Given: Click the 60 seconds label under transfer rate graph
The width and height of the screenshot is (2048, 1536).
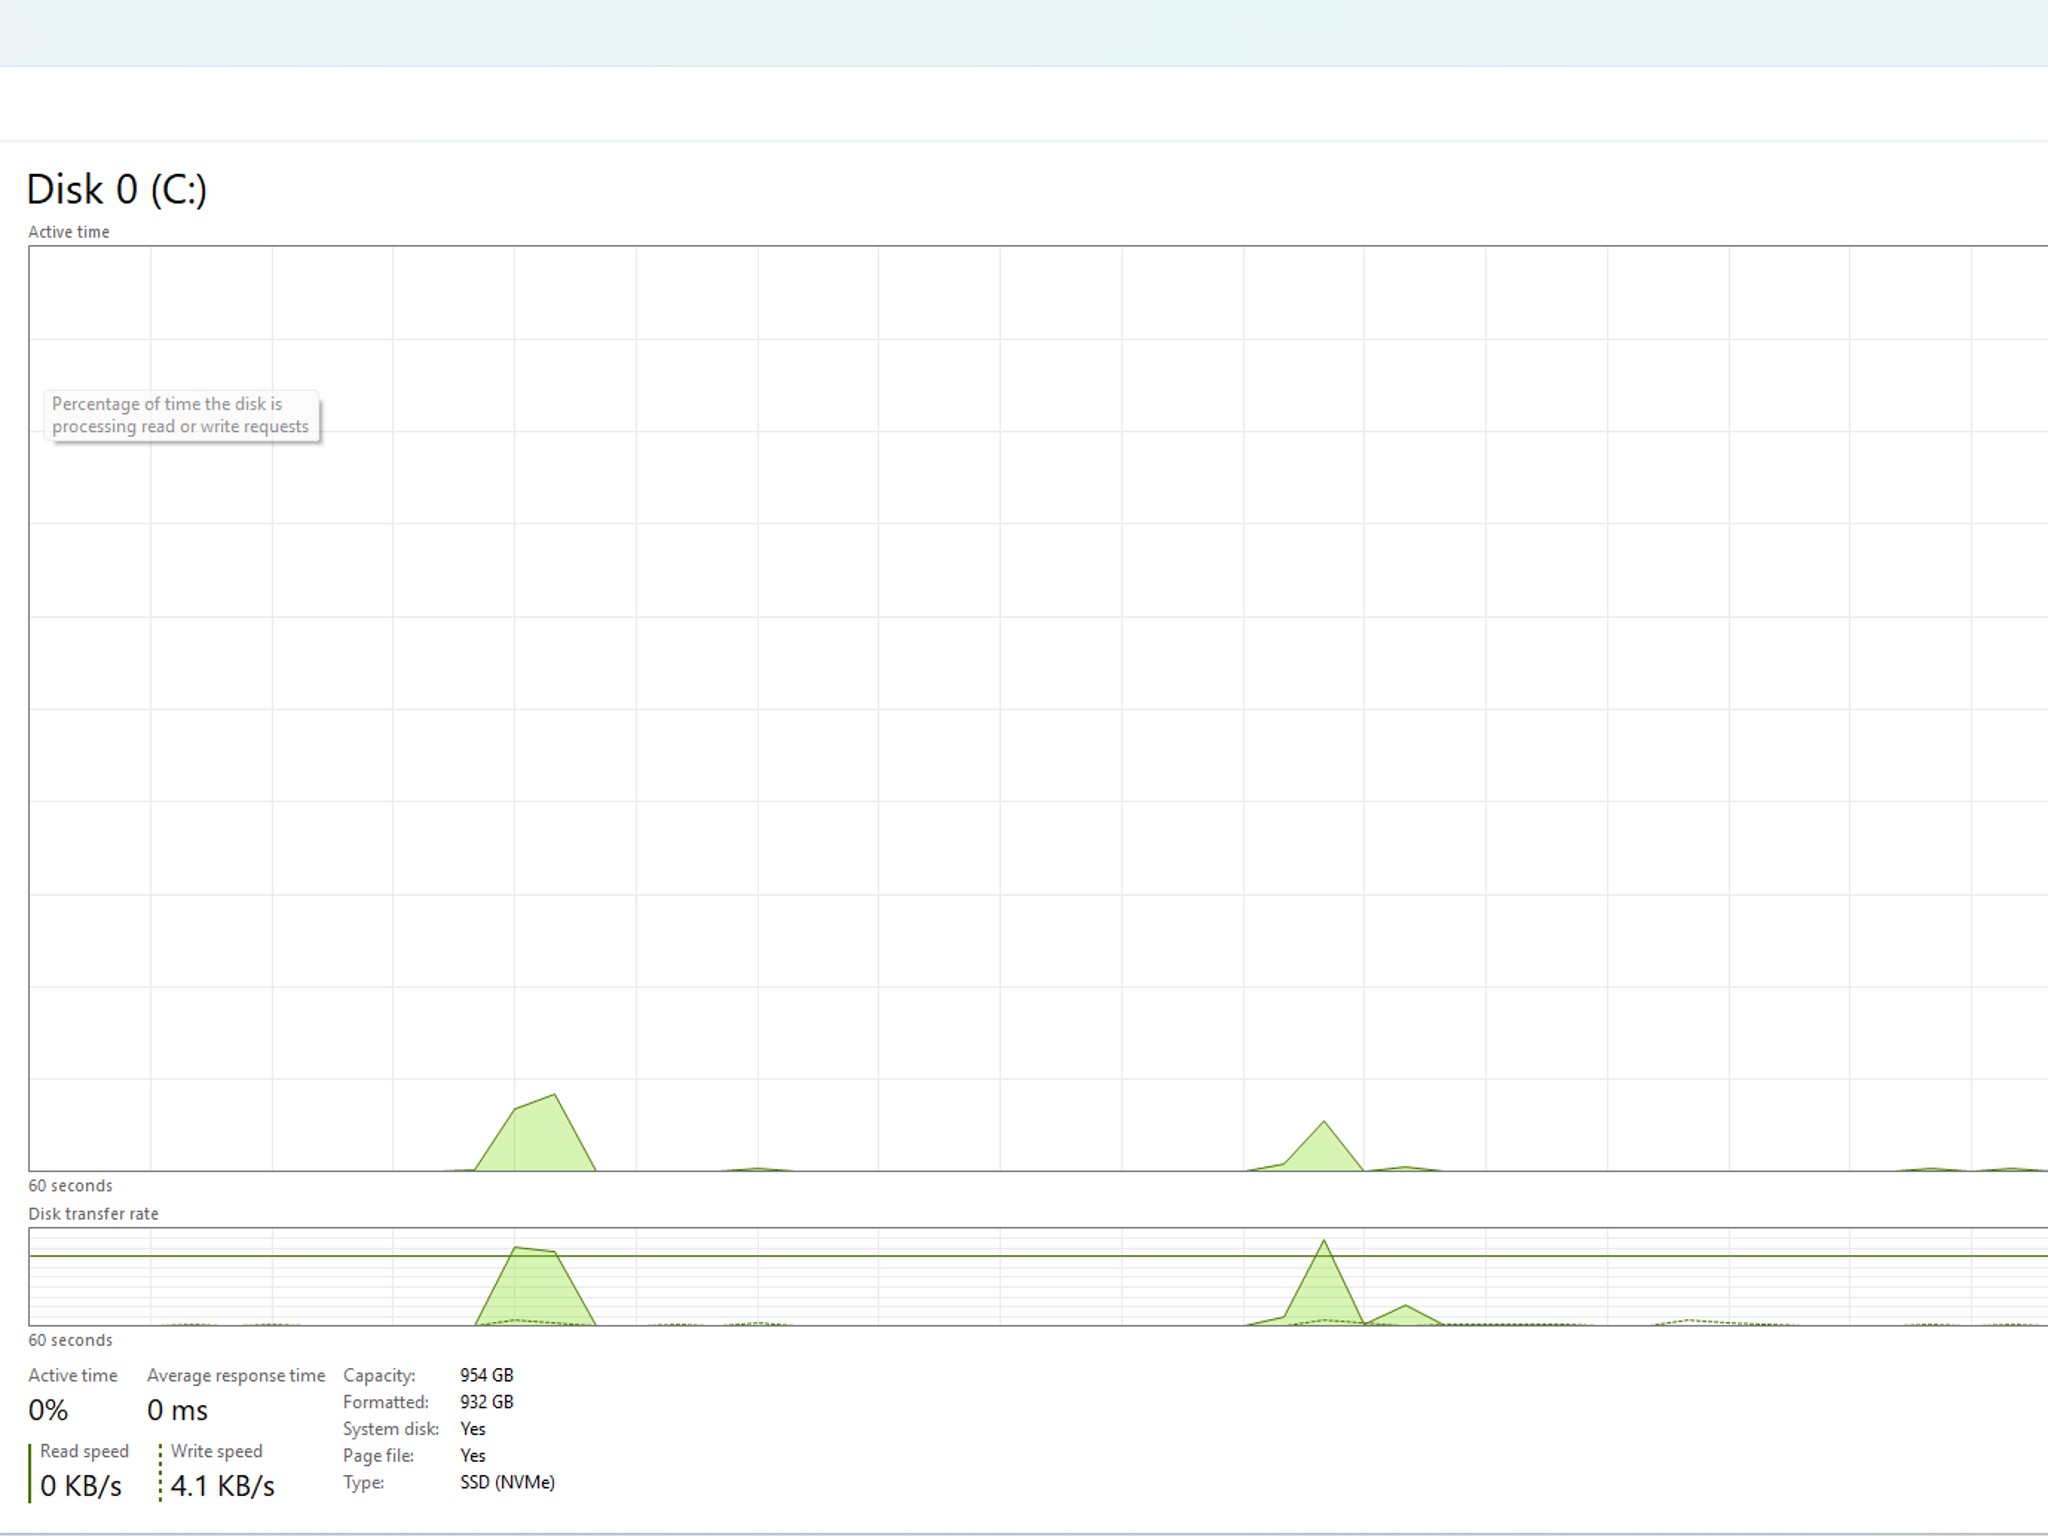Looking at the screenshot, I should point(70,1340).
